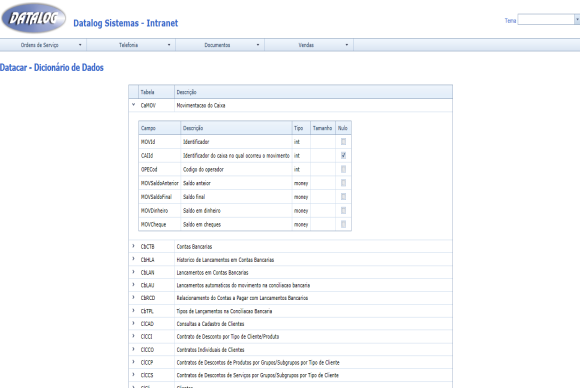
Task: Open the Telefonia menu
Action: (131, 45)
